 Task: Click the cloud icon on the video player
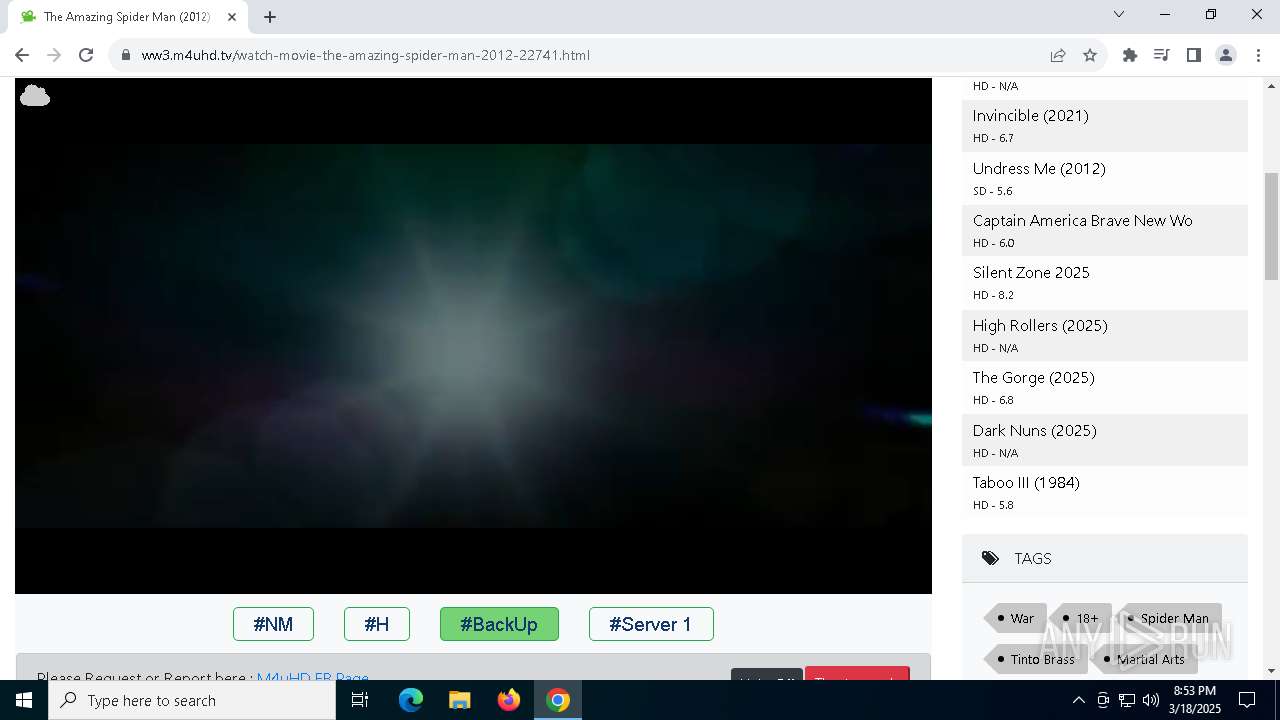(x=35, y=96)
